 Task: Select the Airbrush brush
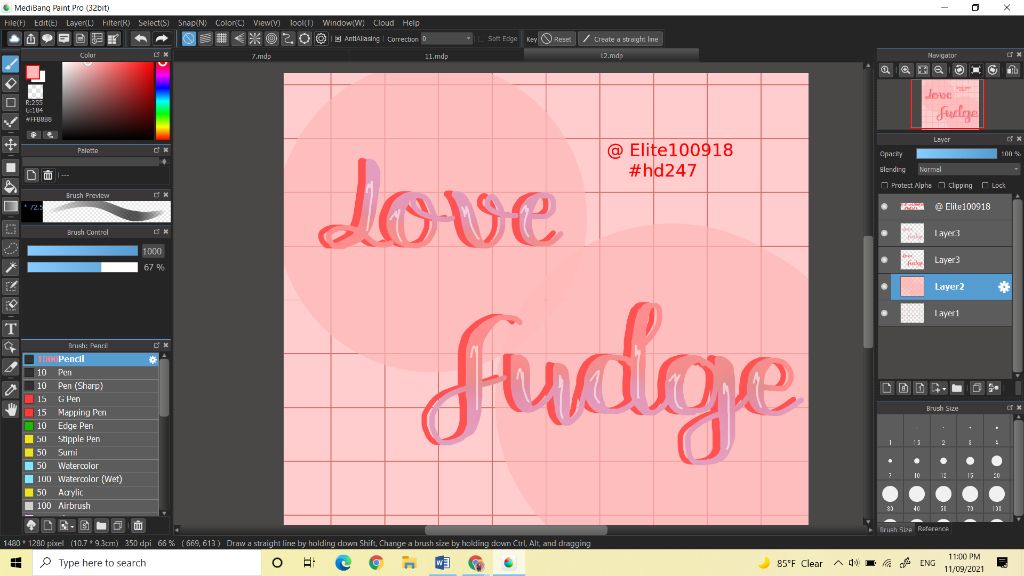[x=91, y=506]
